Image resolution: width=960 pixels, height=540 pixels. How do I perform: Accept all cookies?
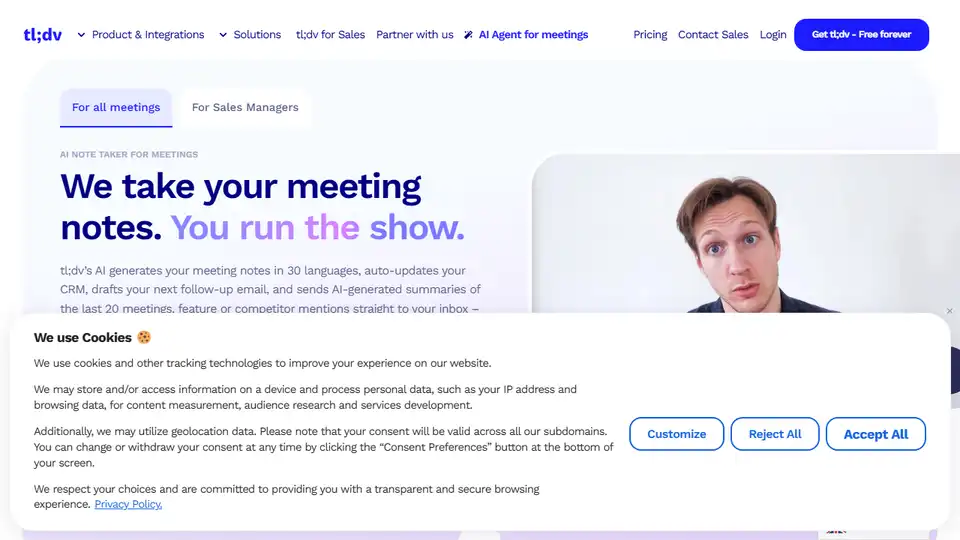coord(876,434)
